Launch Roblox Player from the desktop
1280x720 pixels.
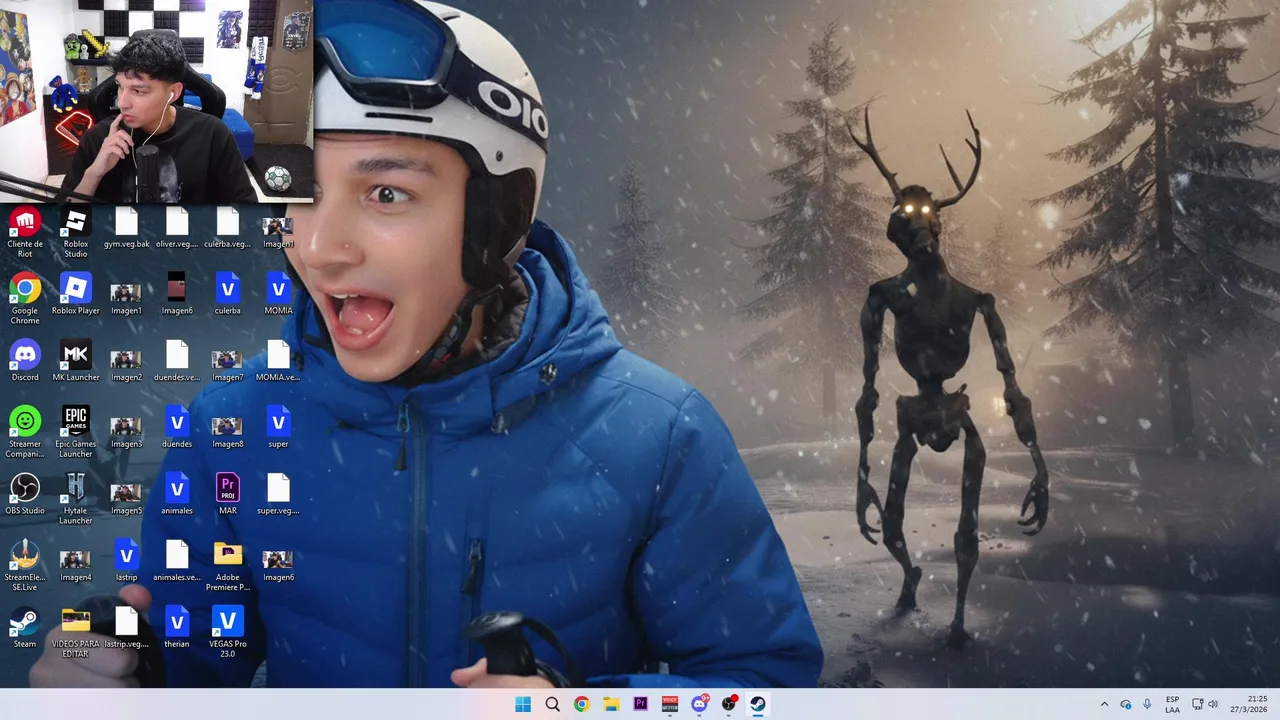[76, 295]
